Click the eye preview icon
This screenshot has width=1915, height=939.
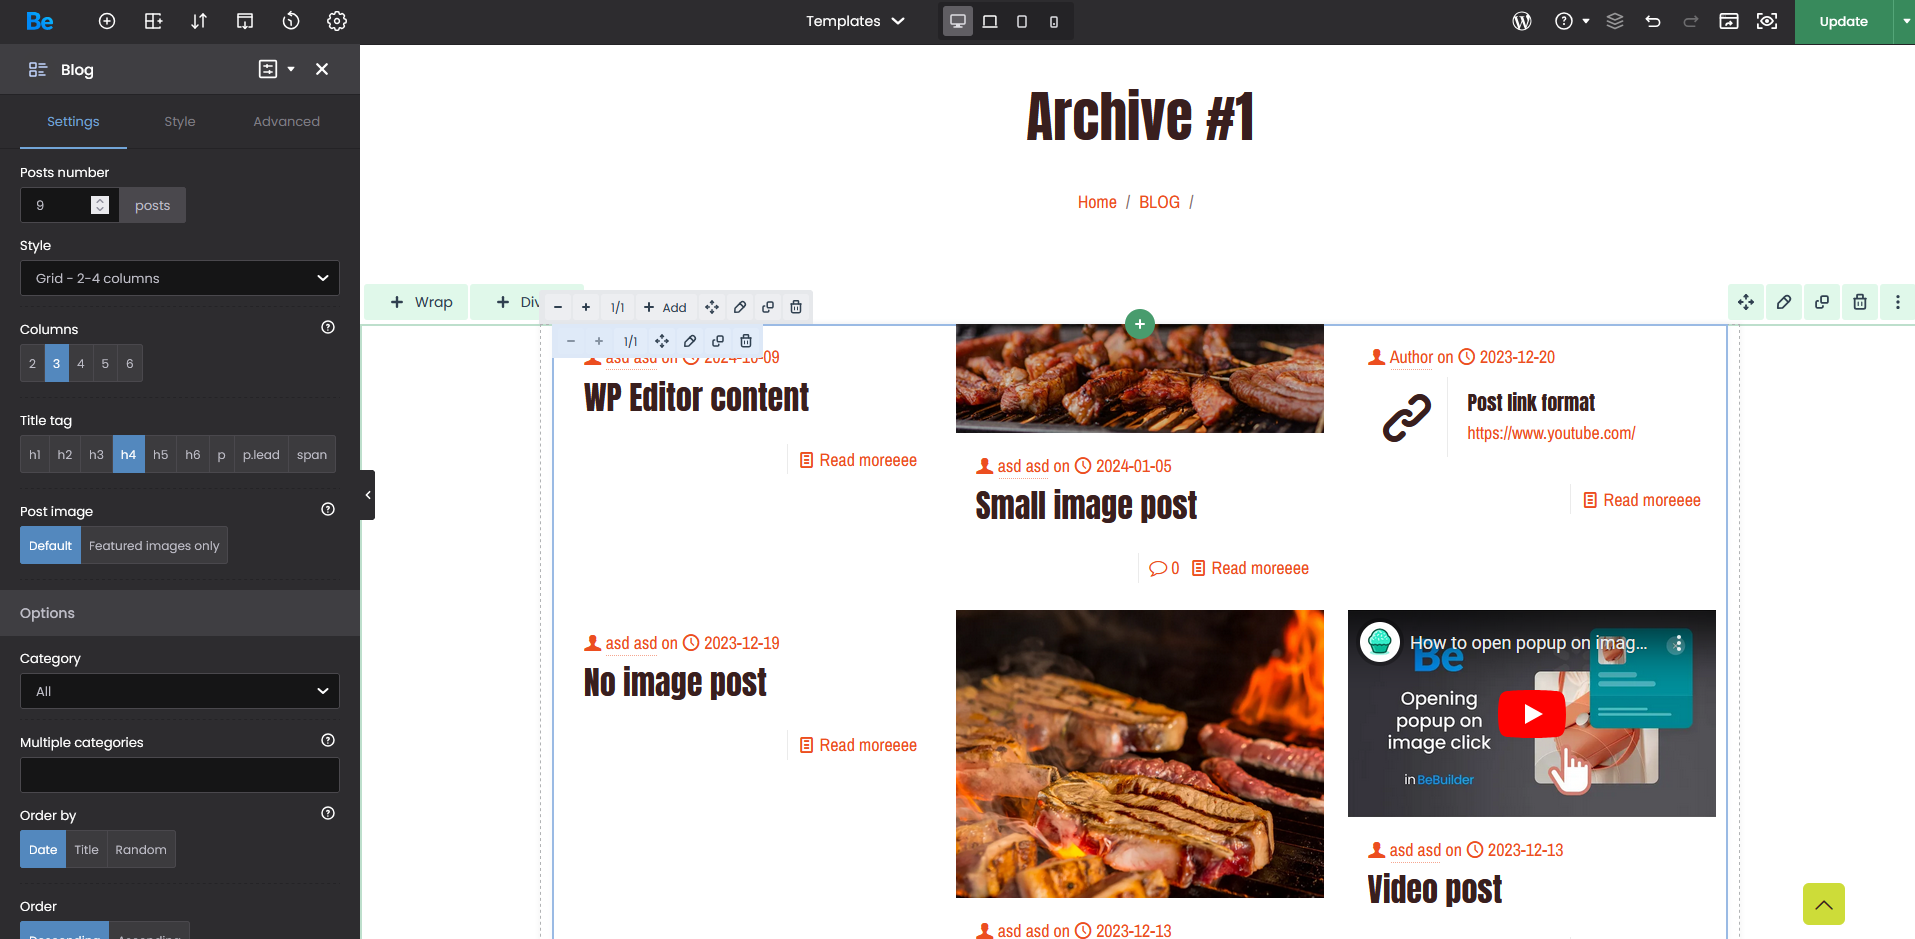[1767, 21]
